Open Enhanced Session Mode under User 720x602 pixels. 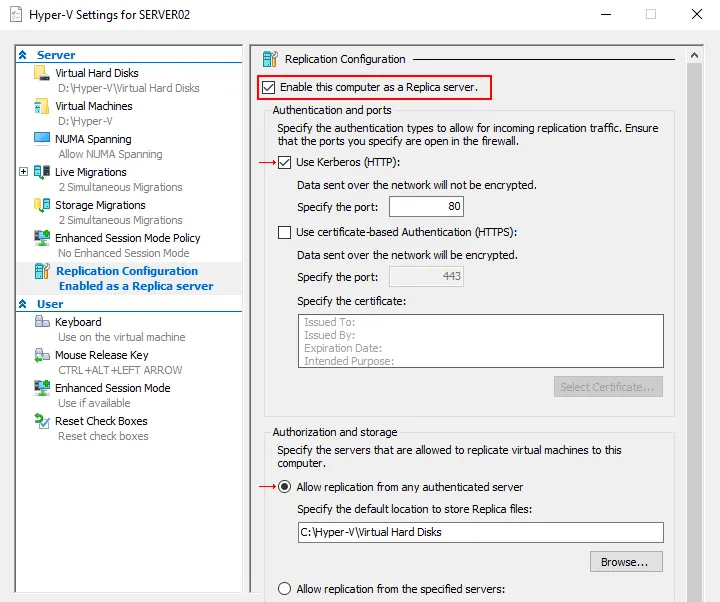coord(112,388)
